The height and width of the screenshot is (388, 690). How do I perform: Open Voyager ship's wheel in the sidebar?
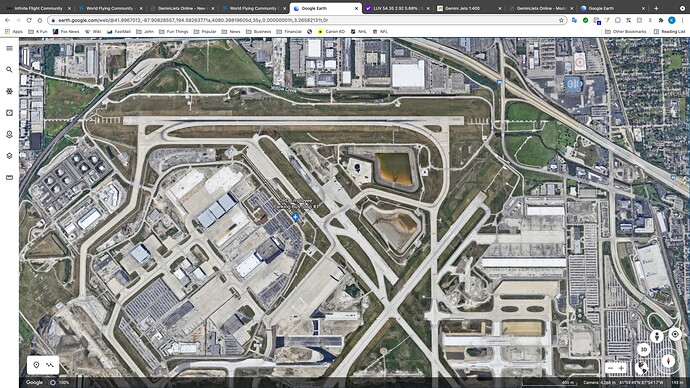point(9,91)
